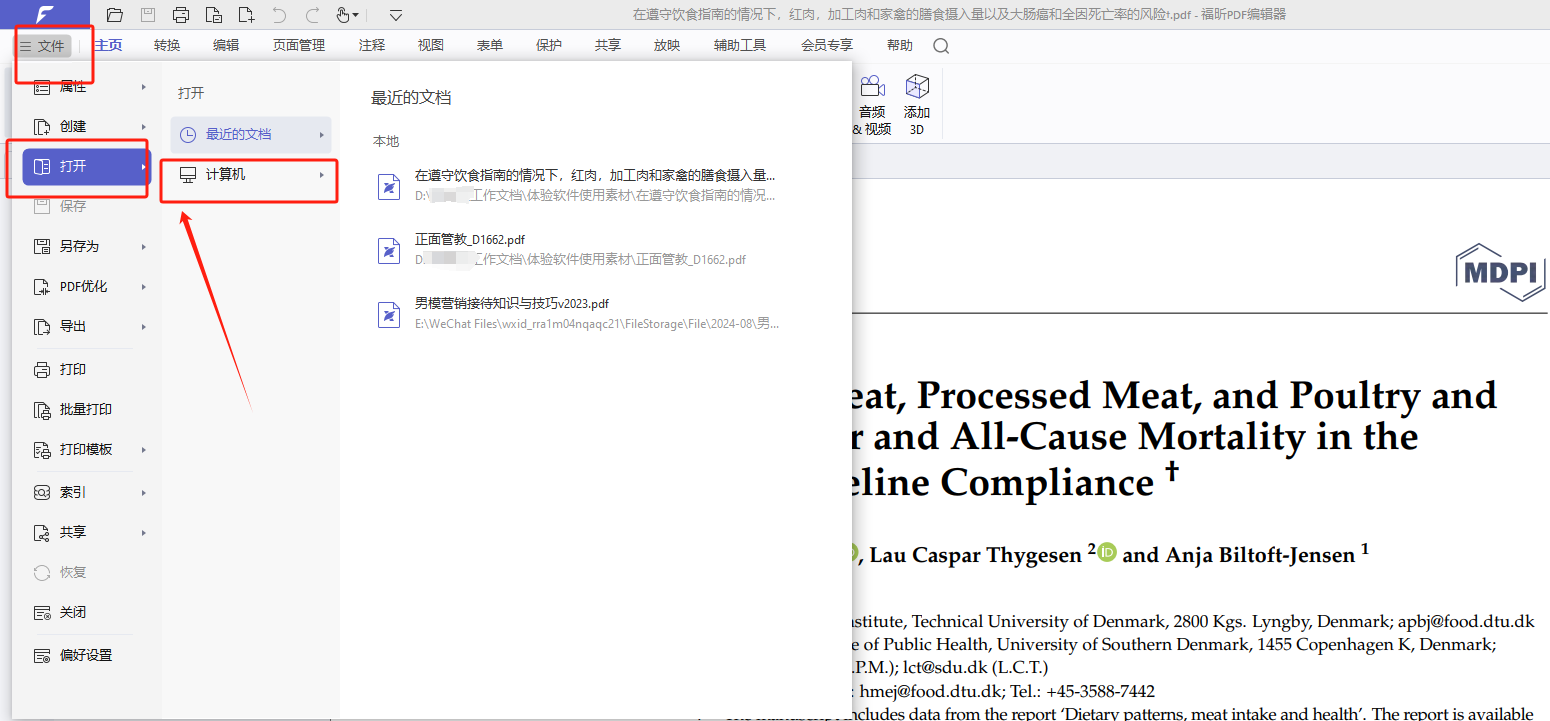Switch to the 保护 tab

pos(549,45)
